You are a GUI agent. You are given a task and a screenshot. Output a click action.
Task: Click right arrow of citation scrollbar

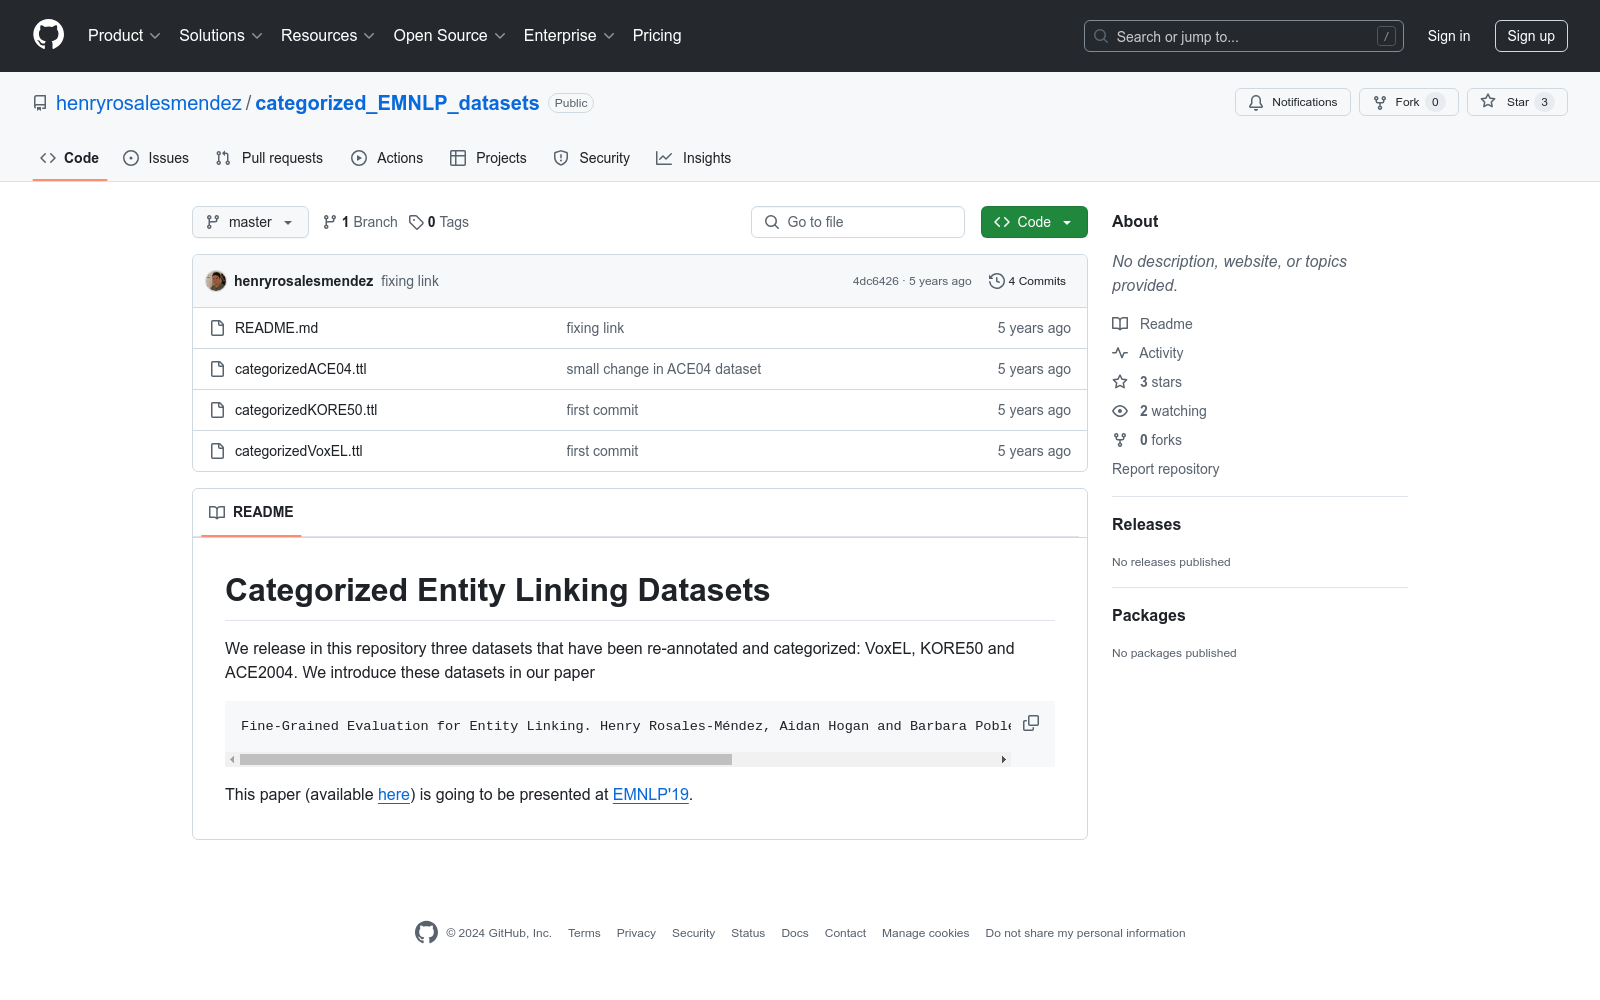[x=1004, y=760]
